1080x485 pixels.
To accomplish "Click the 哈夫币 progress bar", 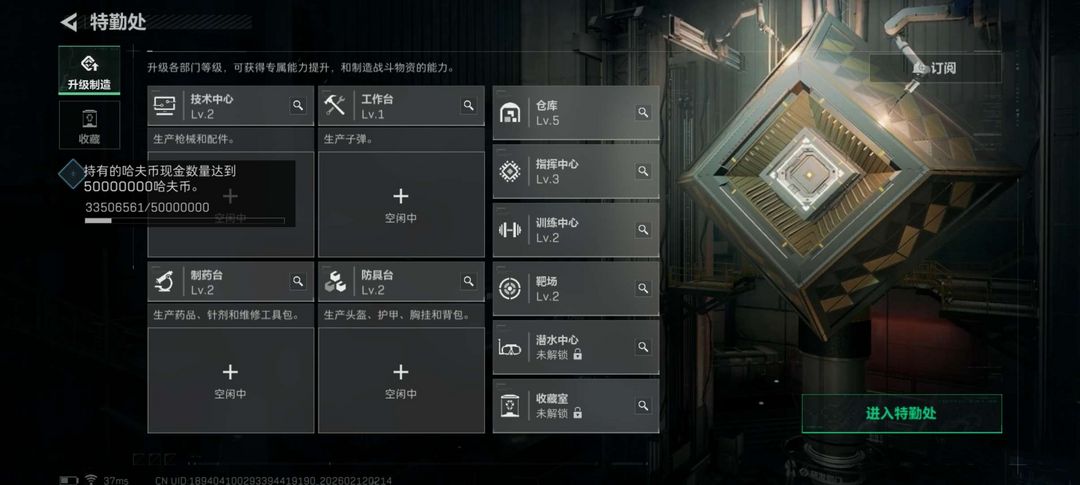I will pyautogui.click(x=185, y=220).
